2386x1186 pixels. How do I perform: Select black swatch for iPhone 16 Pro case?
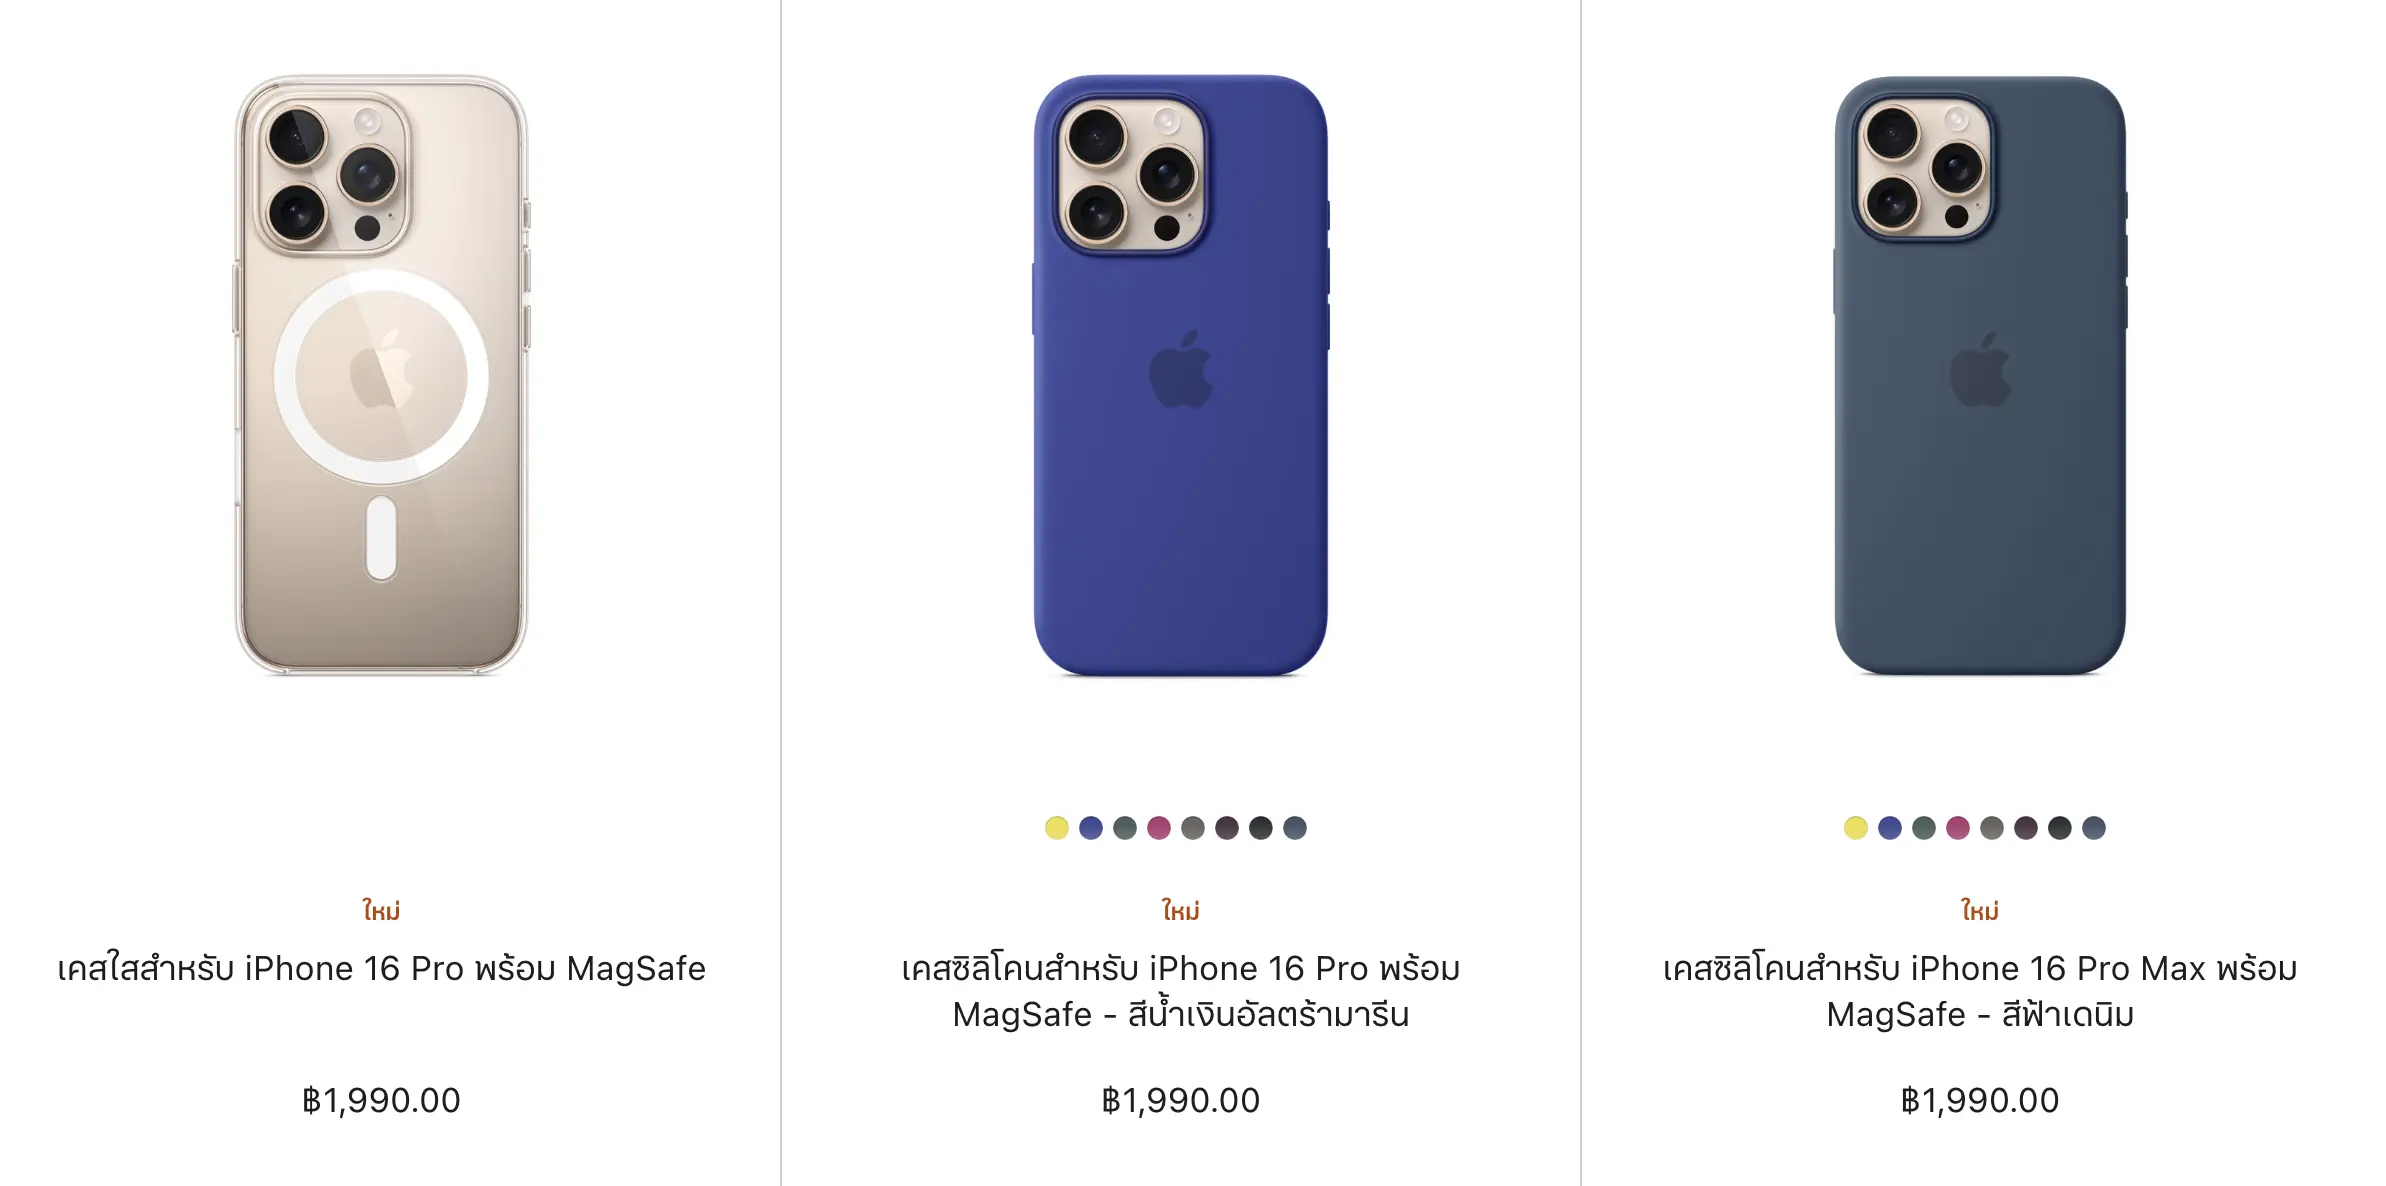1261,828
